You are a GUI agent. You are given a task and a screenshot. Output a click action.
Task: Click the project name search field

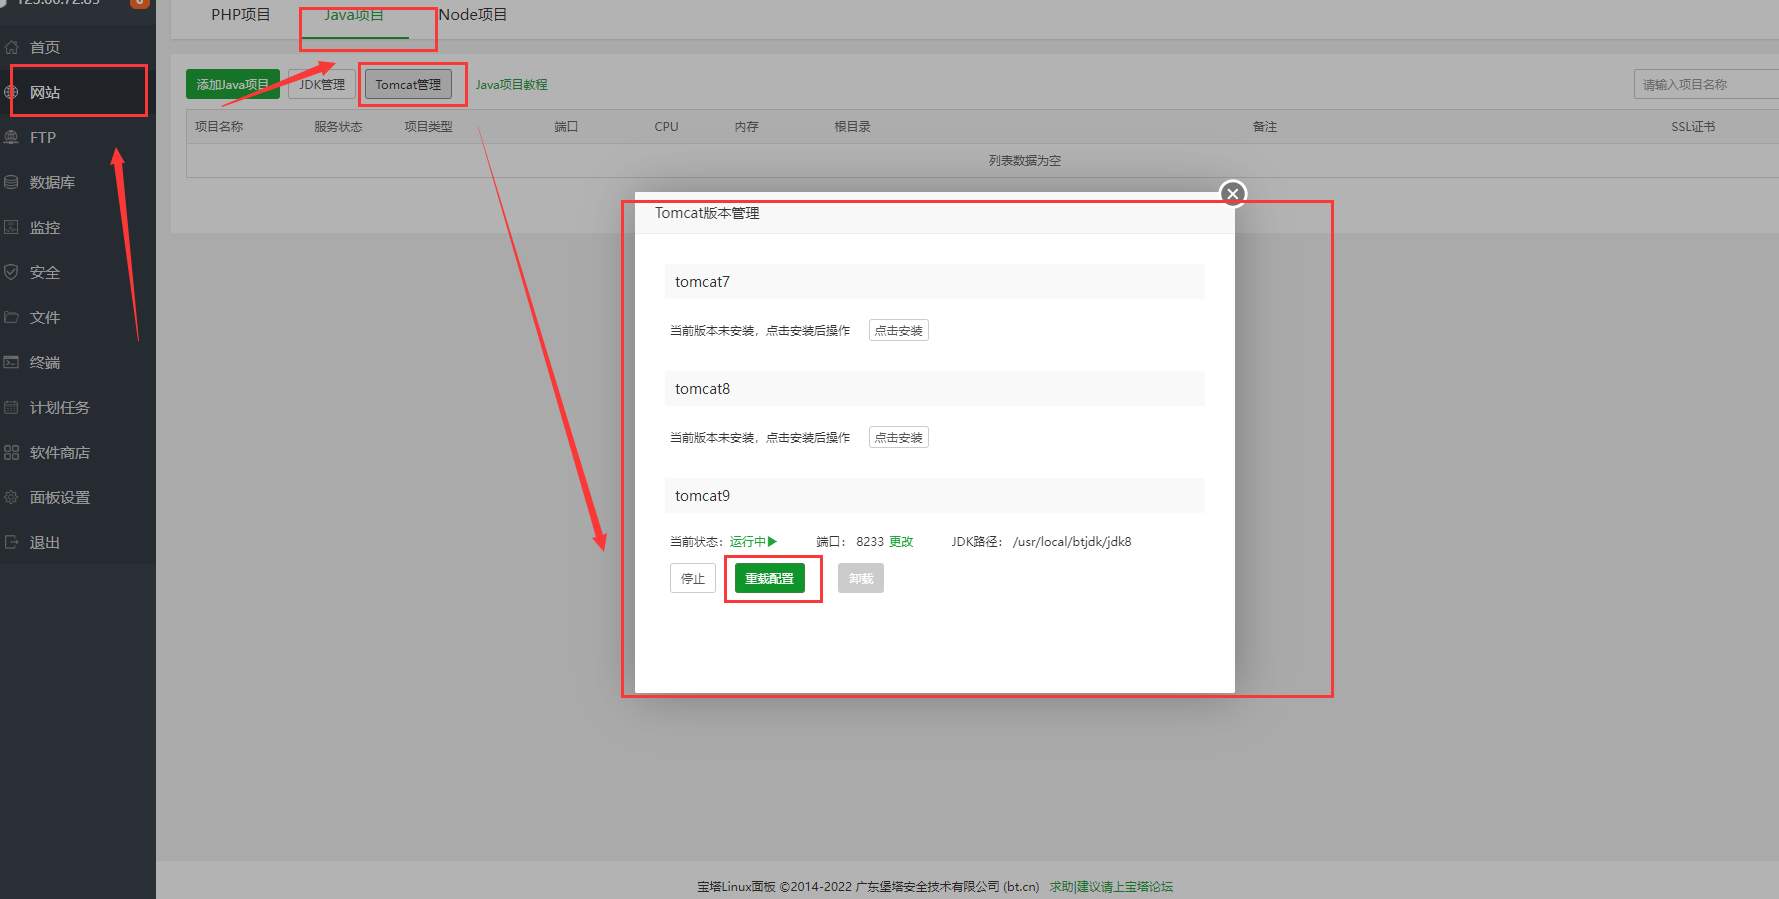click(x=1706, y=85)
